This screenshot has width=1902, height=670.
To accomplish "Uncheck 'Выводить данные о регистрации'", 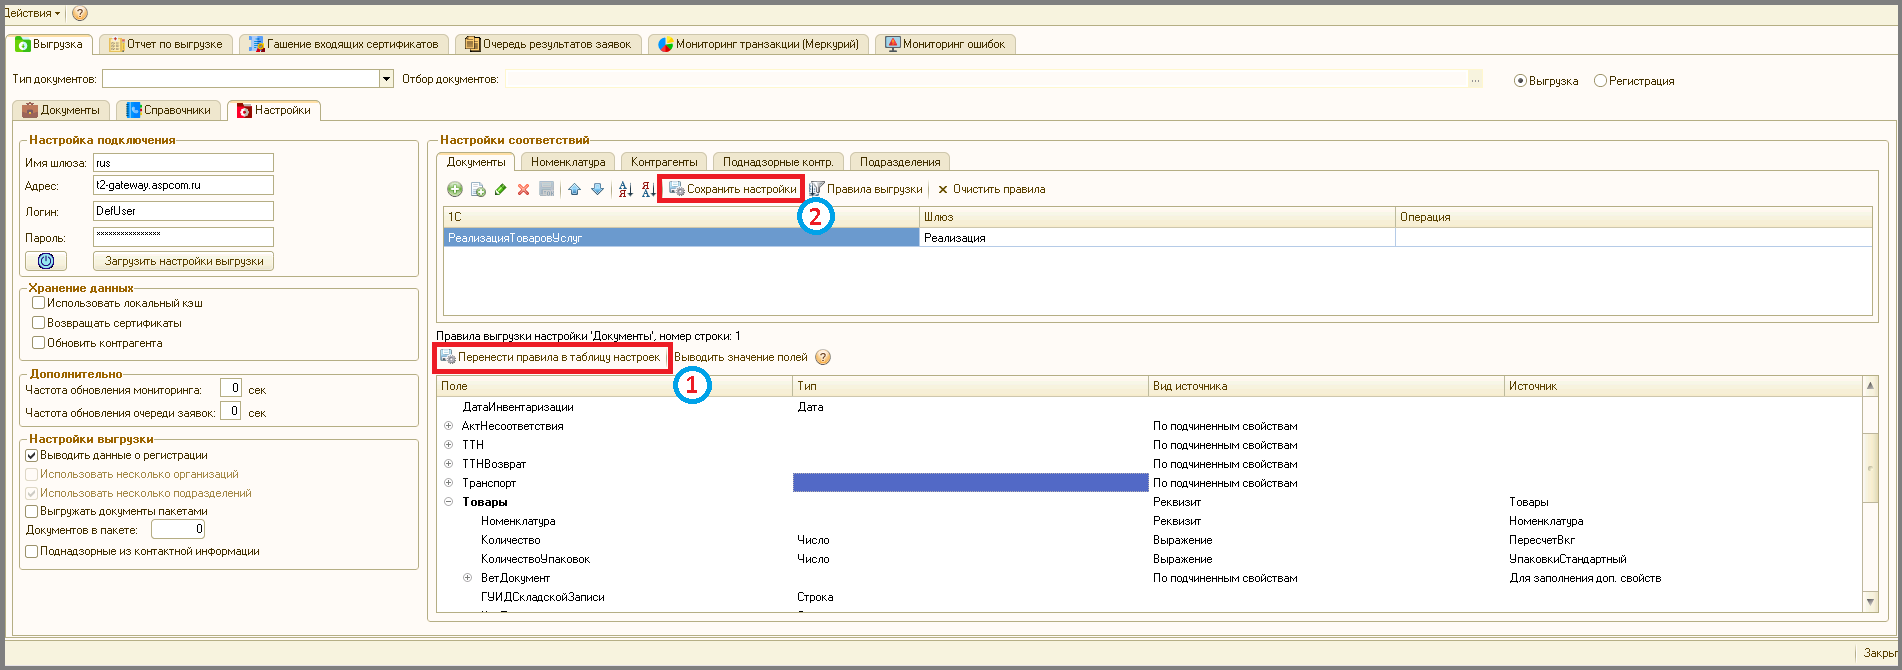I will coord(32,455).
